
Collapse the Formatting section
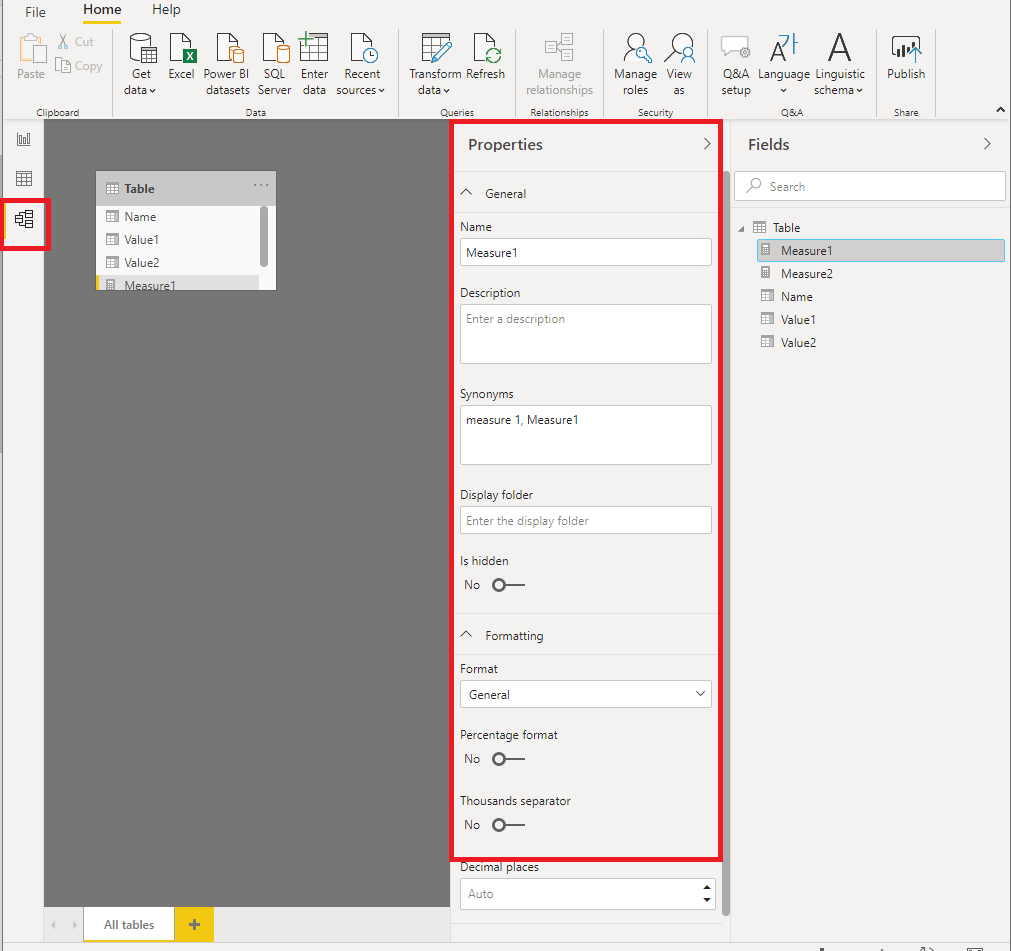(466, 635)
